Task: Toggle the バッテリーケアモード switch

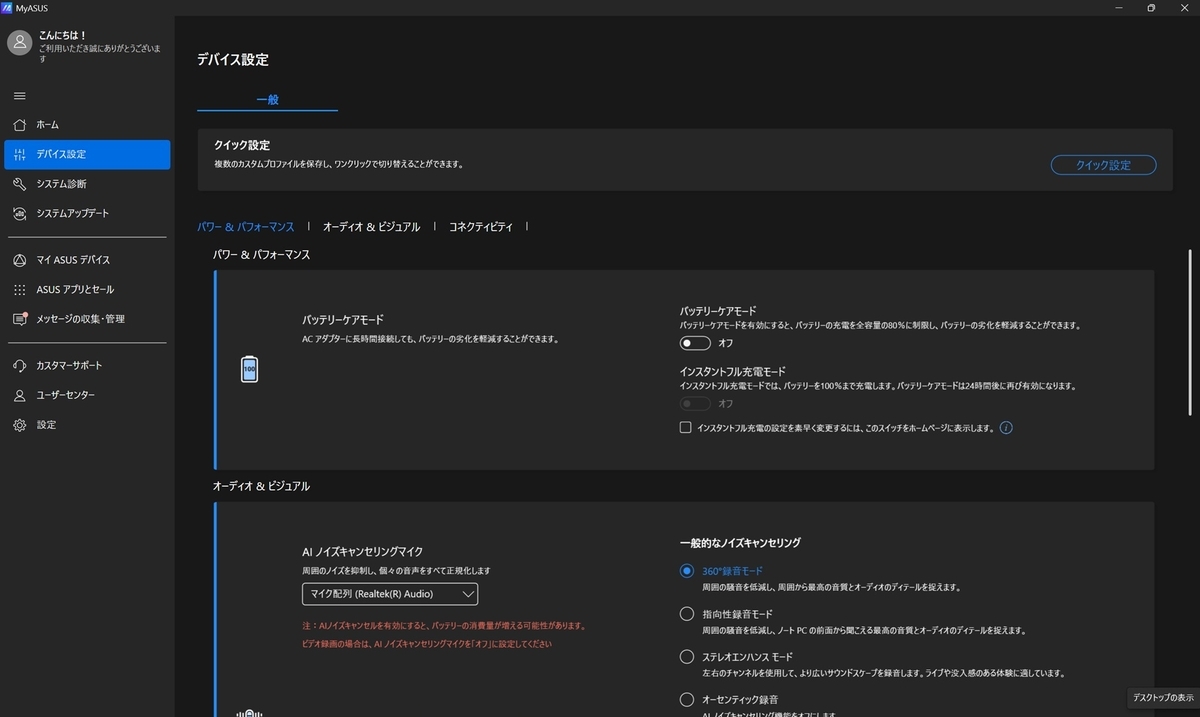Action: click(695, 343)
